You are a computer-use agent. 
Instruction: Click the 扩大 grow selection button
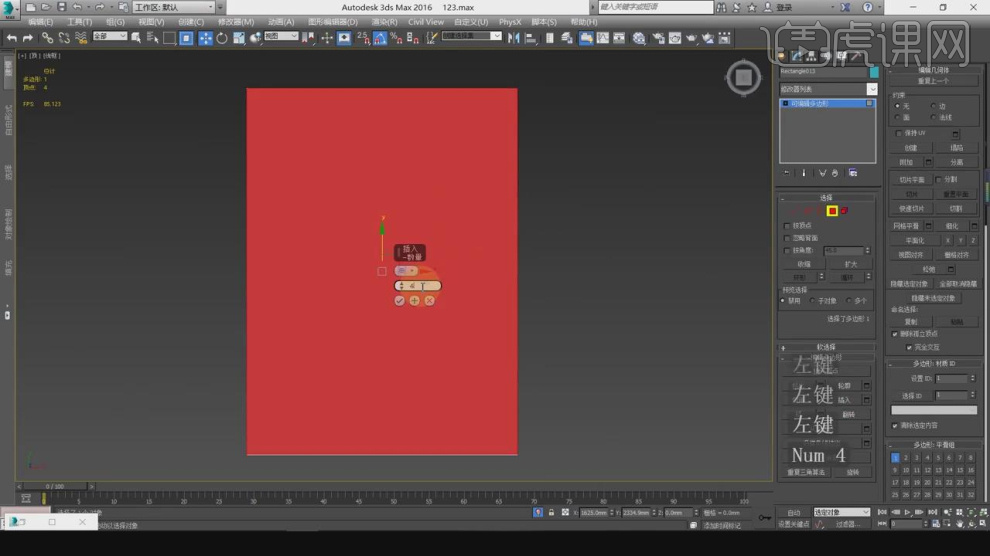(x=851, y=264)
